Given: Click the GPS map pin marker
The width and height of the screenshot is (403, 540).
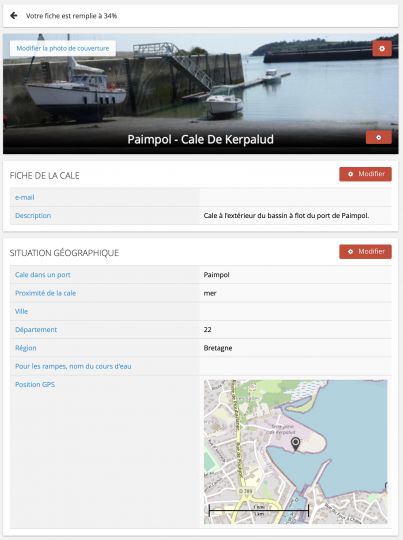Looking at the screenshot, I should (x=296, y=444).
